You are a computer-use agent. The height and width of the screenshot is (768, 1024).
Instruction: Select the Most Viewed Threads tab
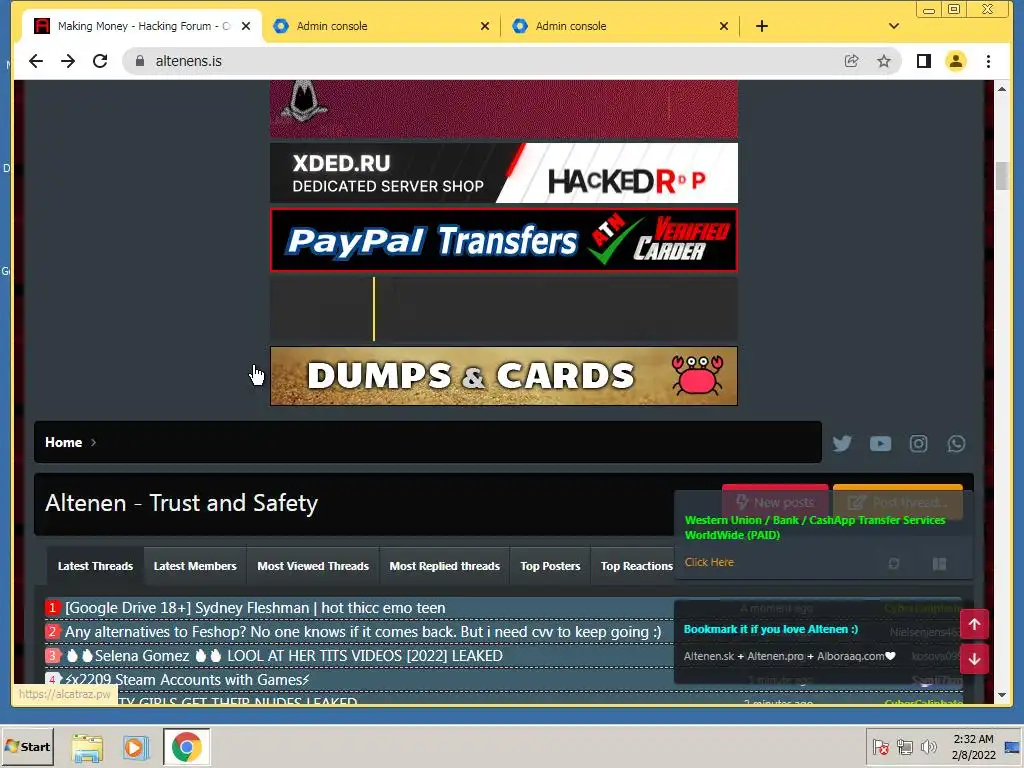click(x=313, y=566)
